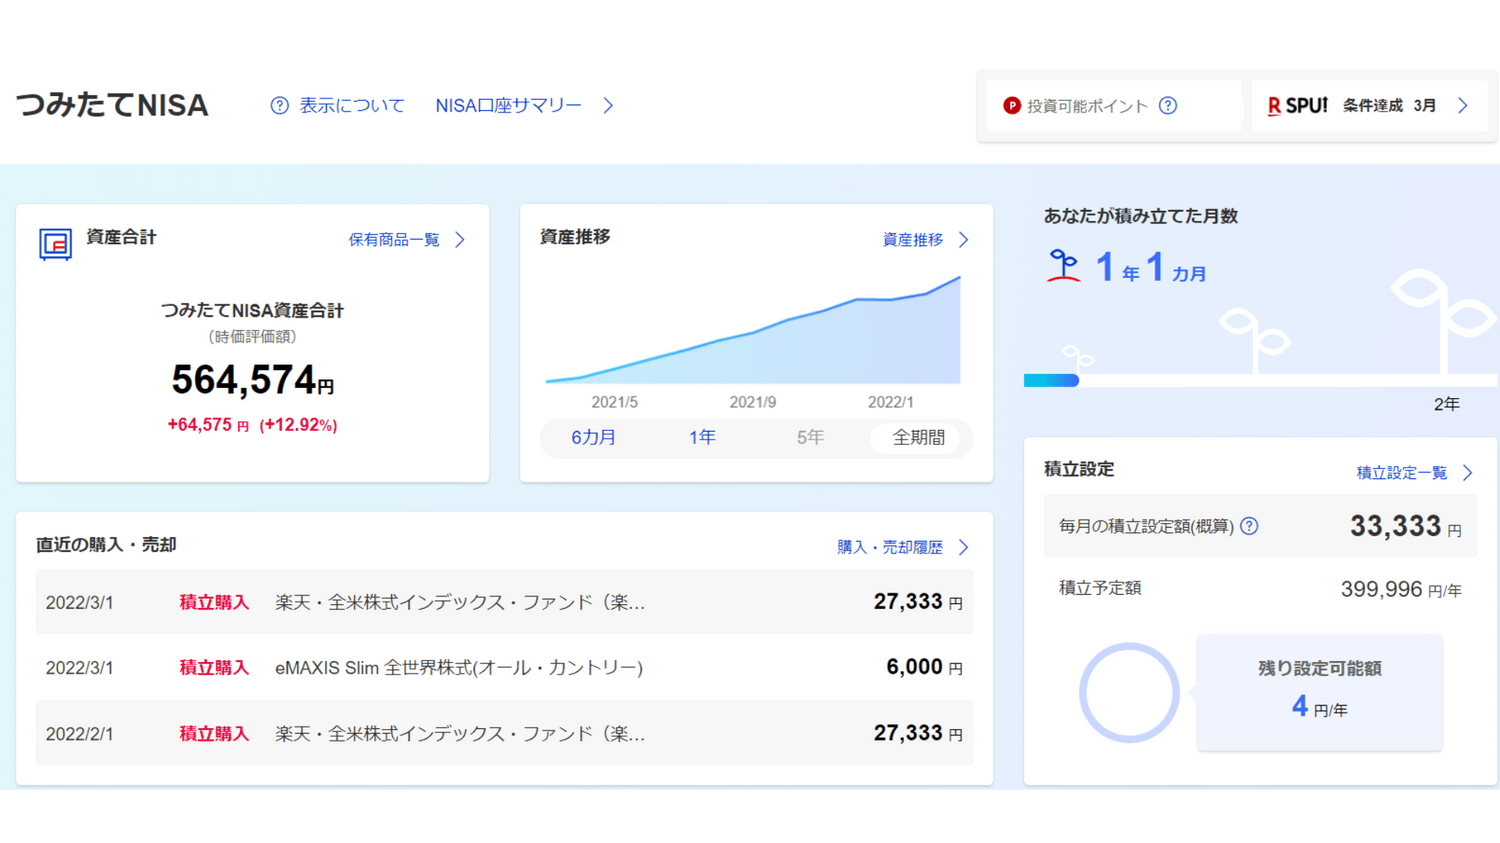1500x843 pixels.
Task: Open the 資産推移 link in chart card
Action: click(913, 240)
